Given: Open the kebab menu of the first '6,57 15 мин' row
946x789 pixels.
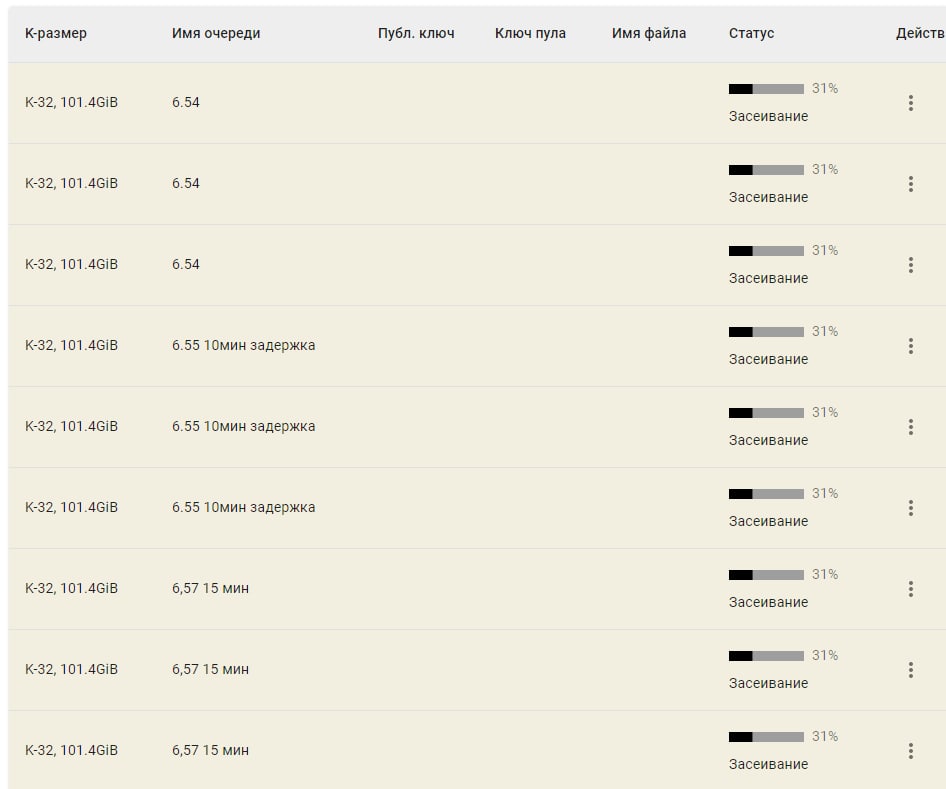Looking at the screenshot, I should pos(910,589).
